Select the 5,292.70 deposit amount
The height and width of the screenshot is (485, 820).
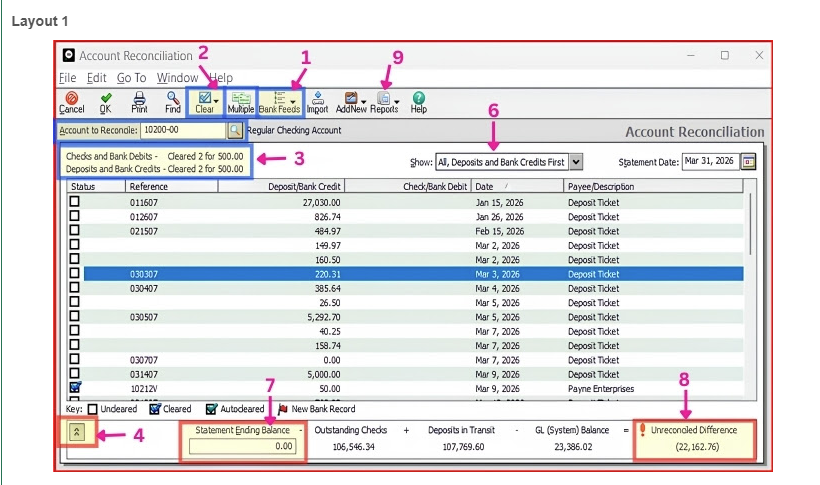(x=324, y=317)
